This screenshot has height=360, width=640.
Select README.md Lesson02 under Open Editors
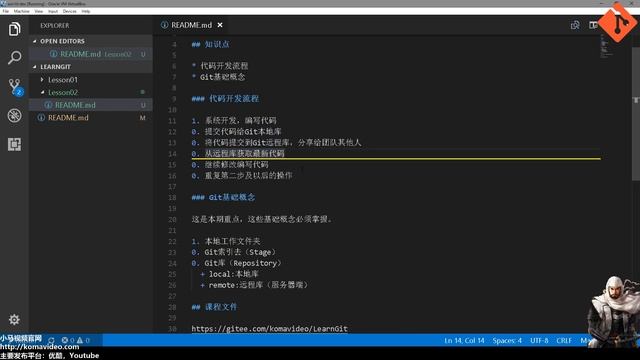(91, 54)
